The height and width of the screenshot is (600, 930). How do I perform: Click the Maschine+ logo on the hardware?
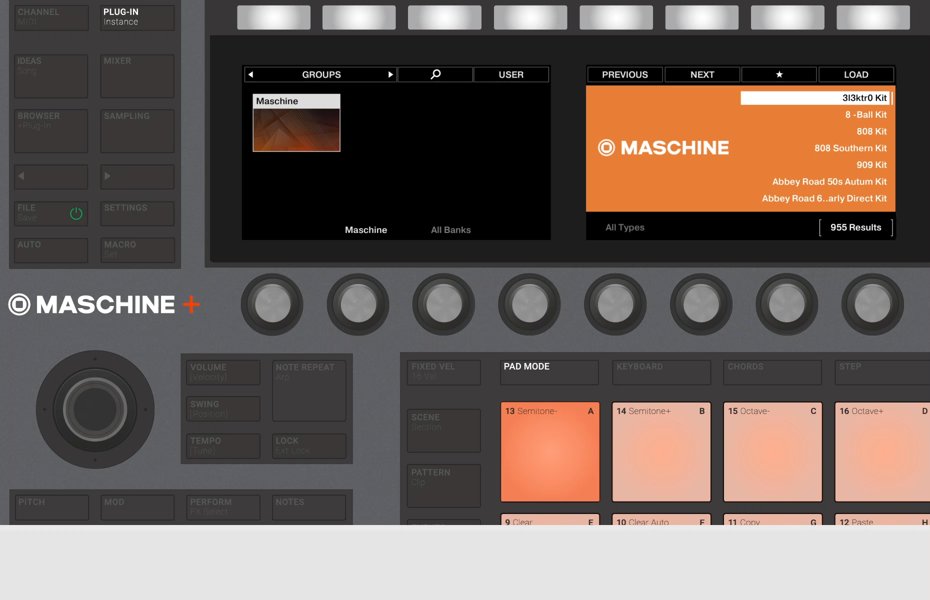[105, 305]
